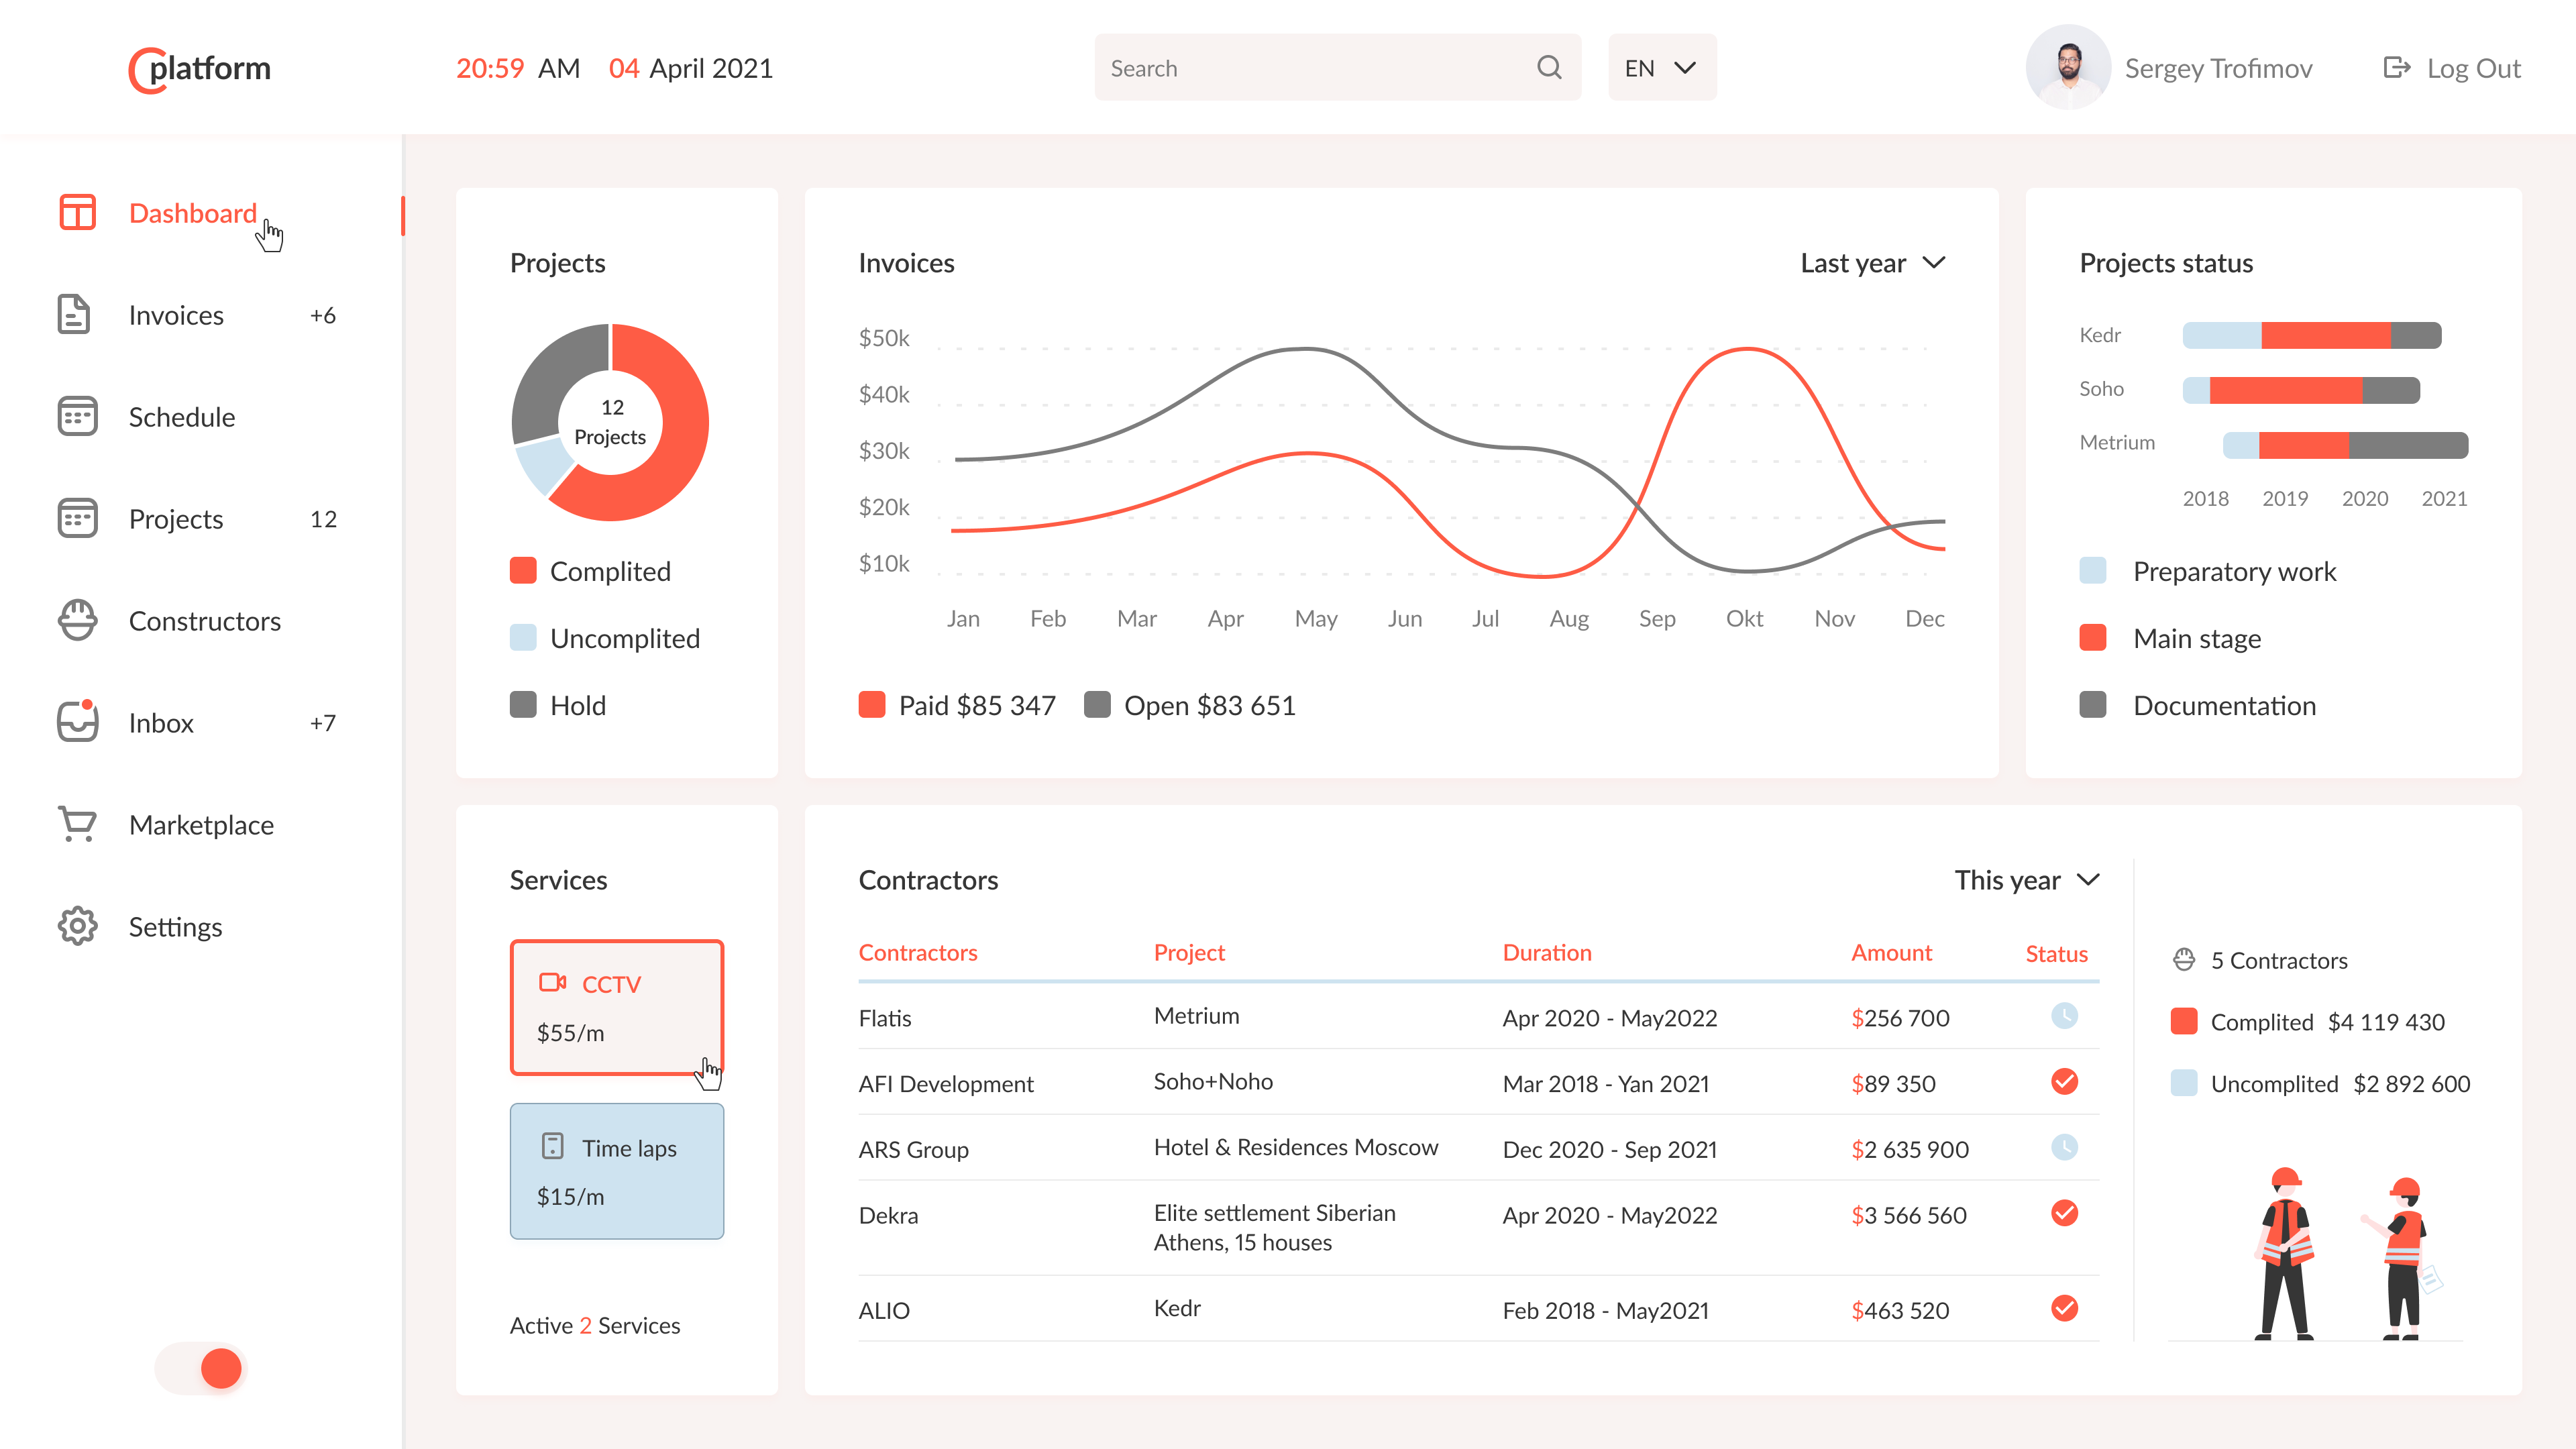
Task: Toggle the CCTV service card
Action: (x=616, y=1008)
